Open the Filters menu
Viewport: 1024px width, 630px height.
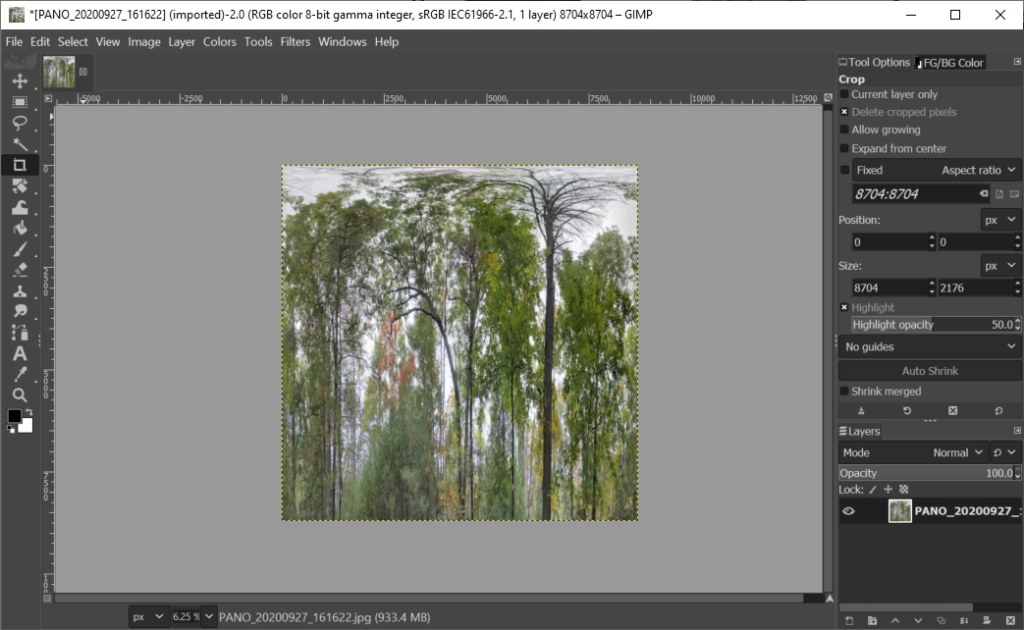click(x=295, y=42)
